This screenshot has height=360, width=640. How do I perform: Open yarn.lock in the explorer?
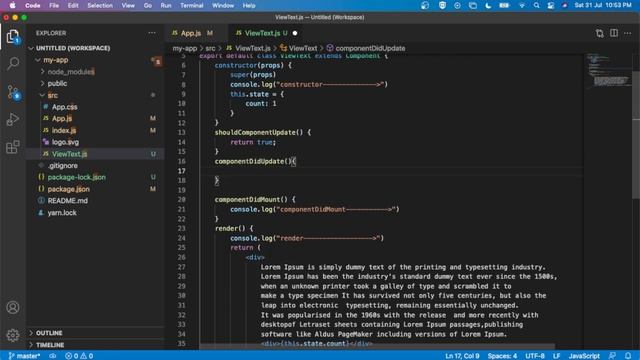[62, 213]
